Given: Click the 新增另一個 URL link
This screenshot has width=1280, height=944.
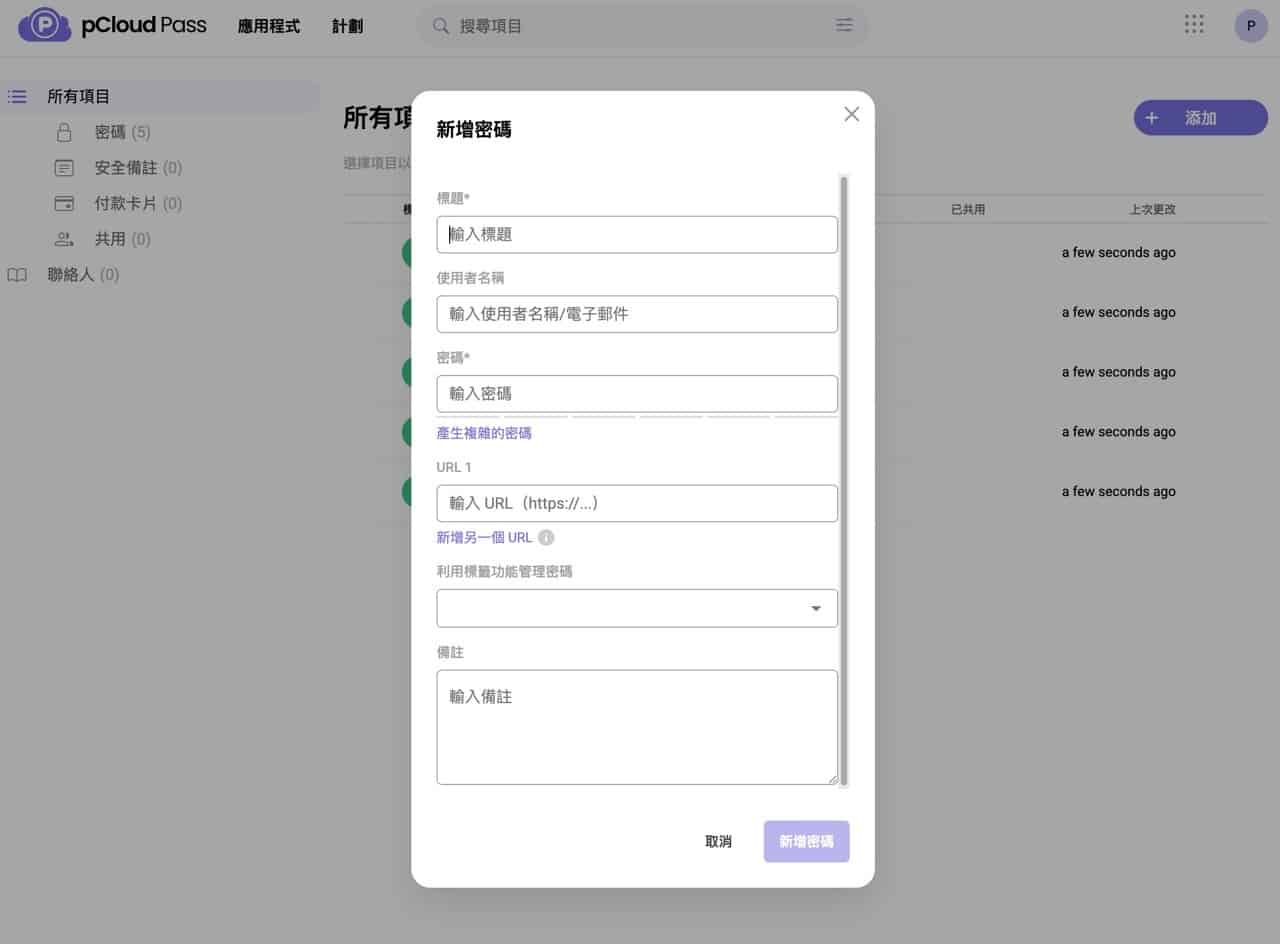Looking at the screenshot, I should pos(484,538).
